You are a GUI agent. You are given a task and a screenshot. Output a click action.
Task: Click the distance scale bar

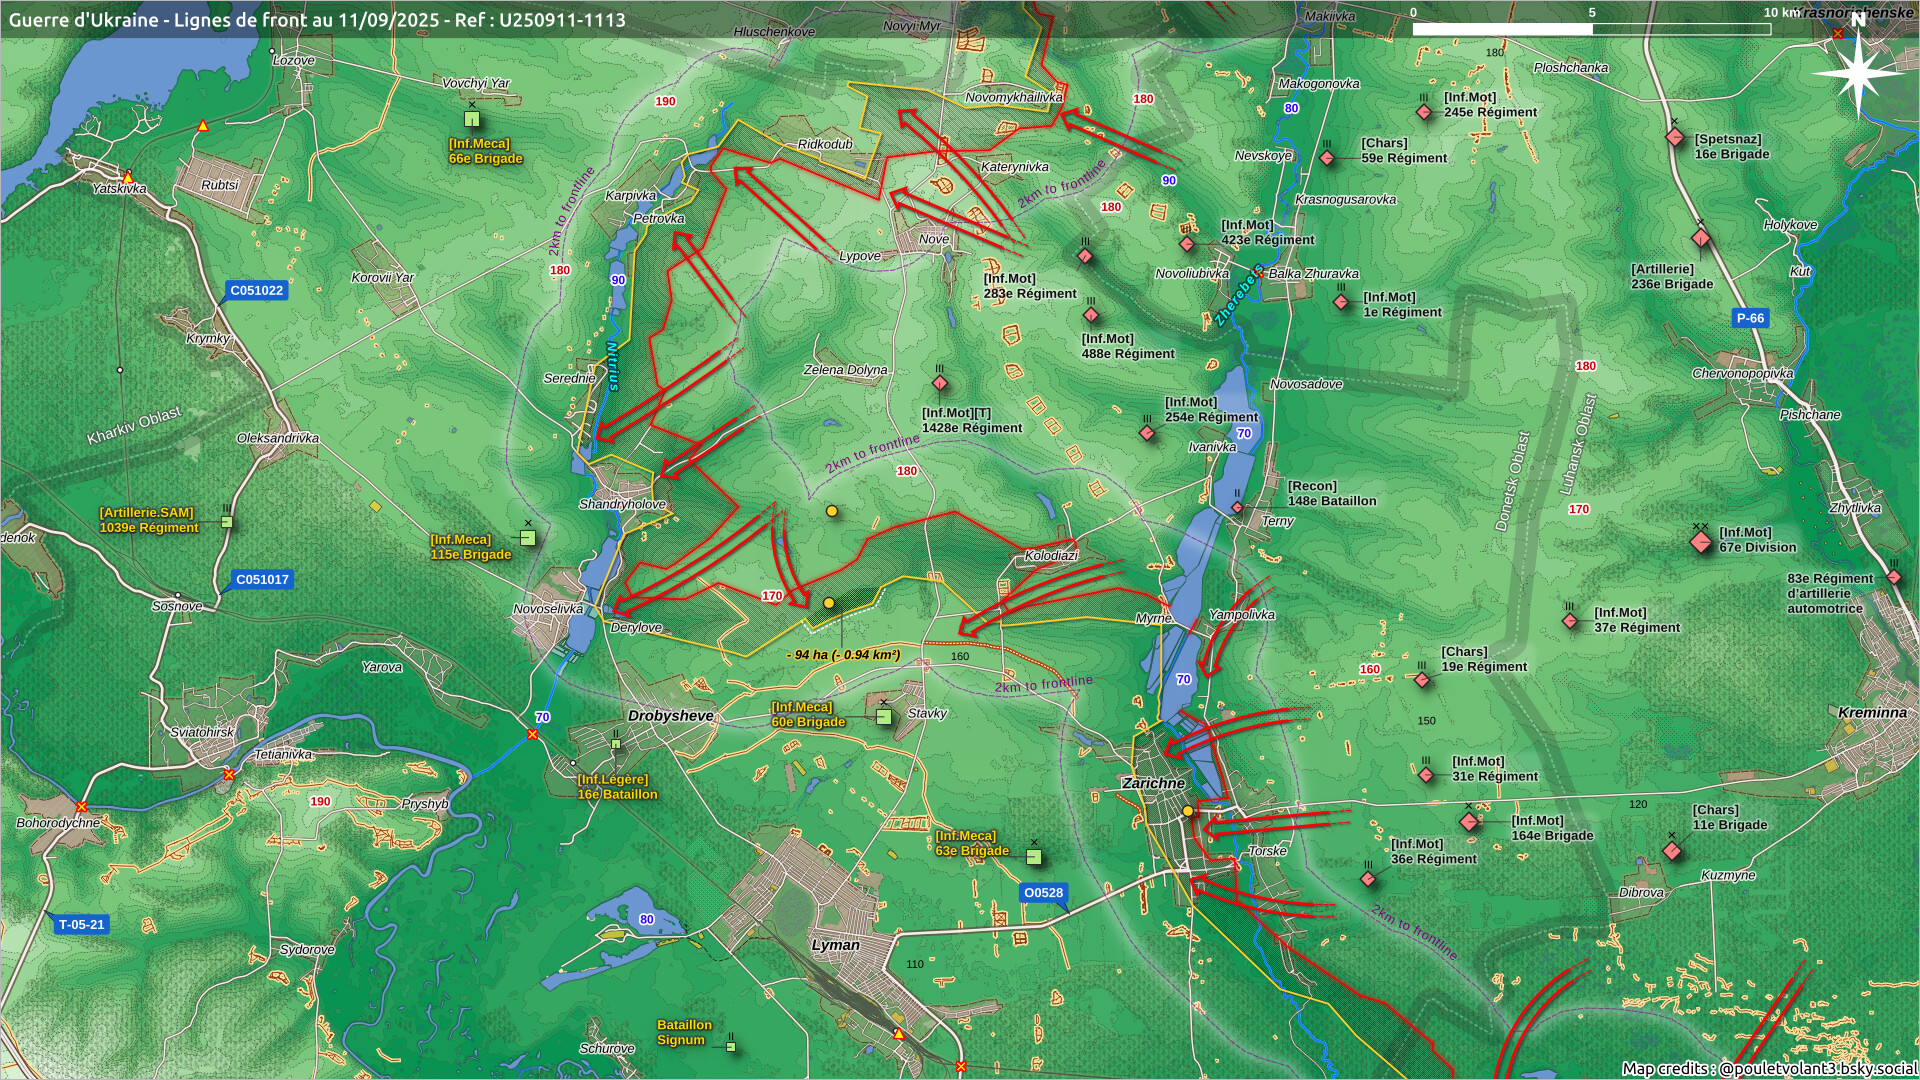click(1590, 29)
